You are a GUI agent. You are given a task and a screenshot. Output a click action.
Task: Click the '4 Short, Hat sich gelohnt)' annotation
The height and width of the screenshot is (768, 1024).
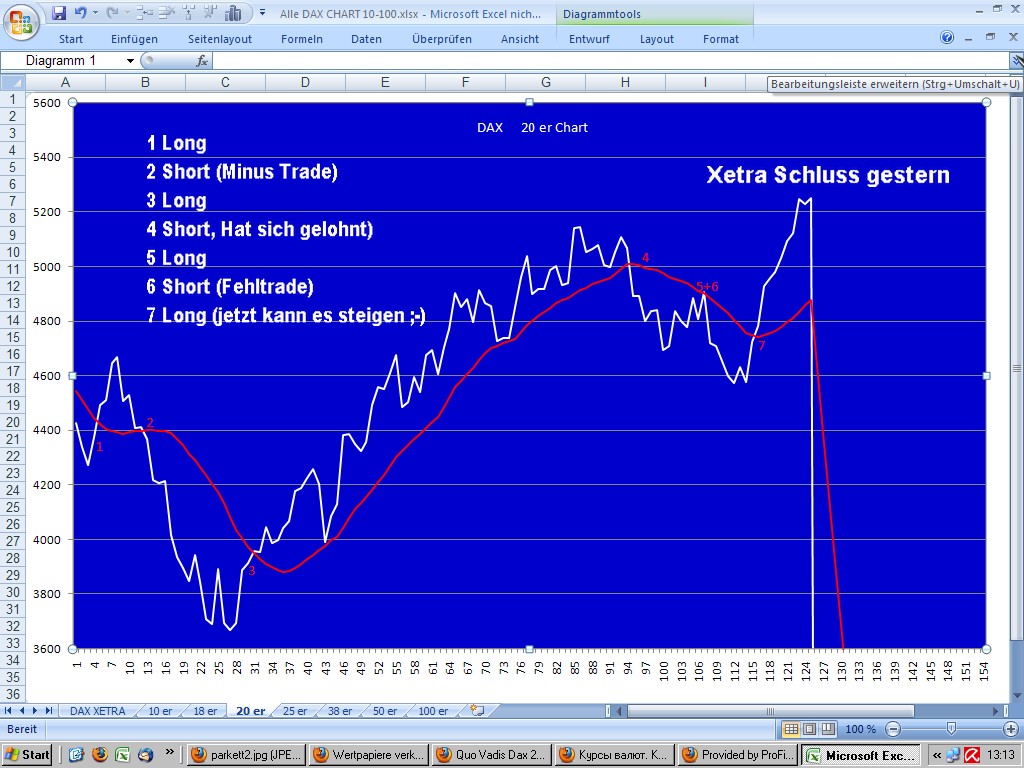tap(259, 229)
